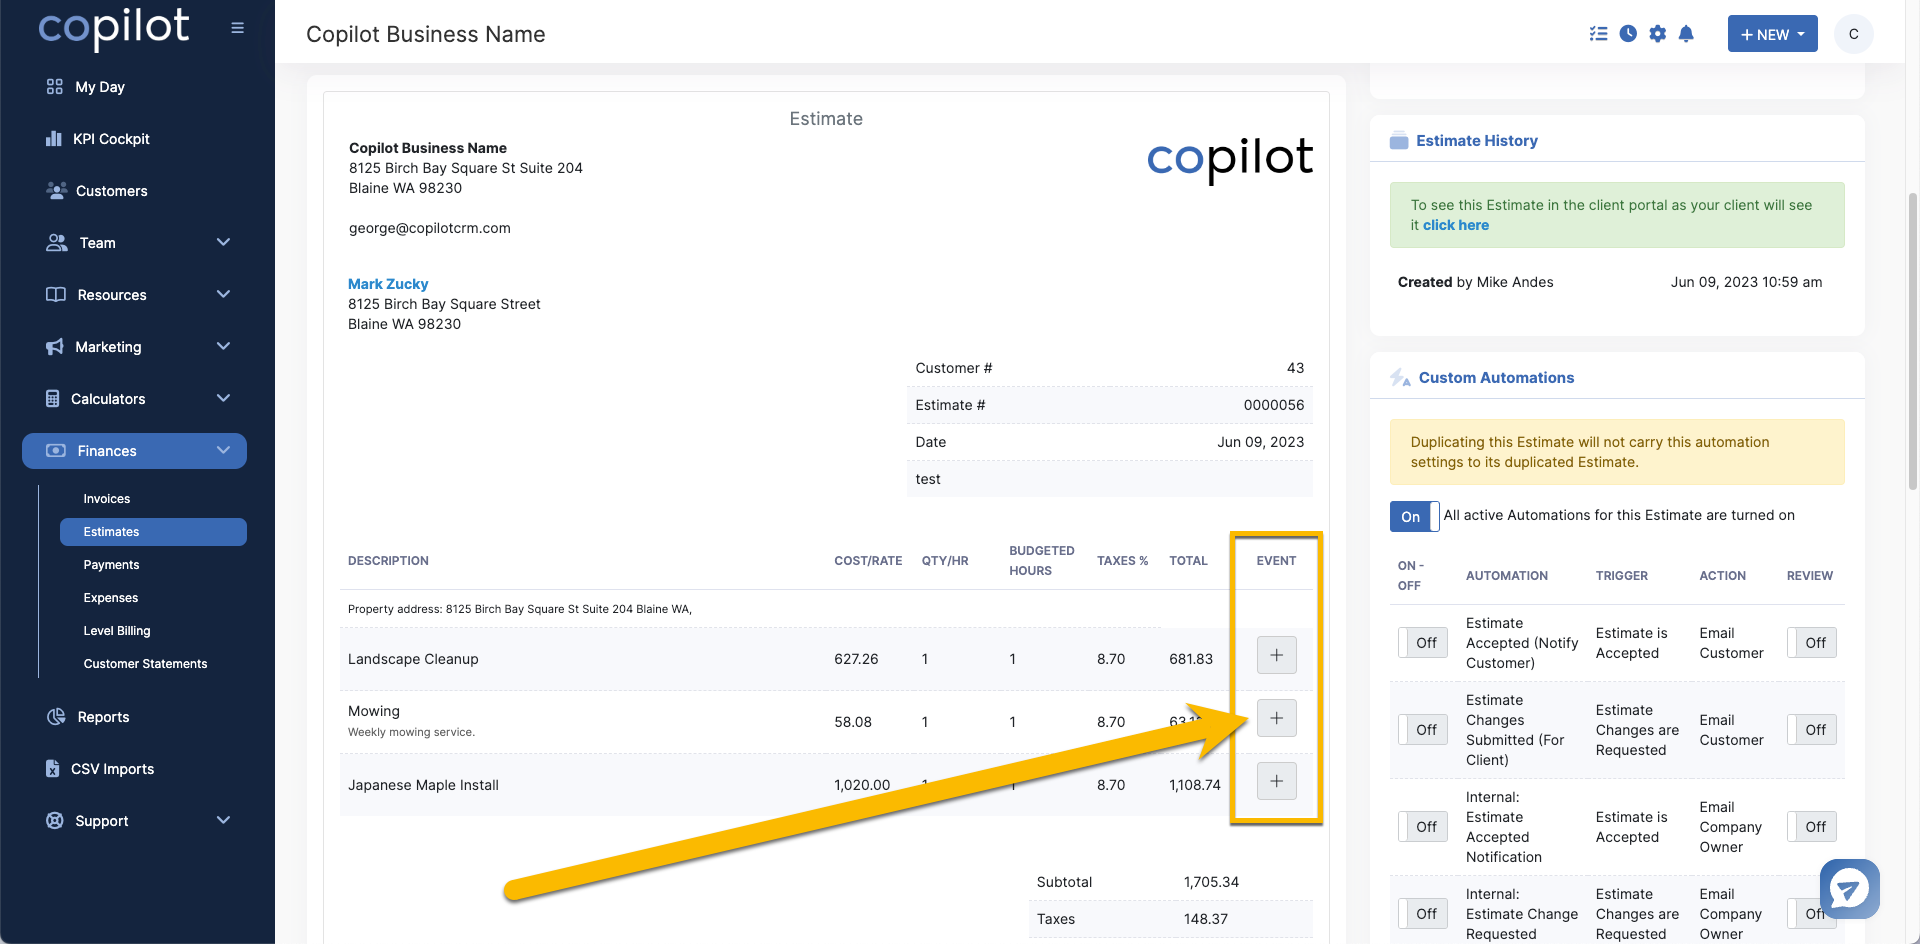
Task: Open the clock time tracker icon
Action: point(1628,34)
